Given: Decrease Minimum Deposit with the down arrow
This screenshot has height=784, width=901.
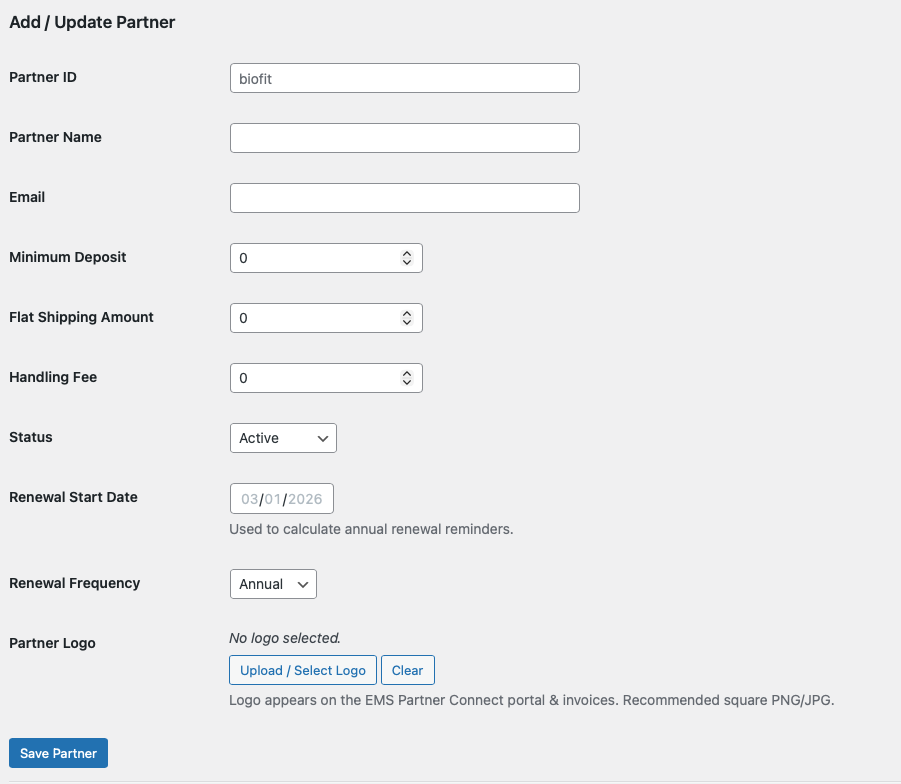Looking at the screenshot, I should [x=407, y=263].
